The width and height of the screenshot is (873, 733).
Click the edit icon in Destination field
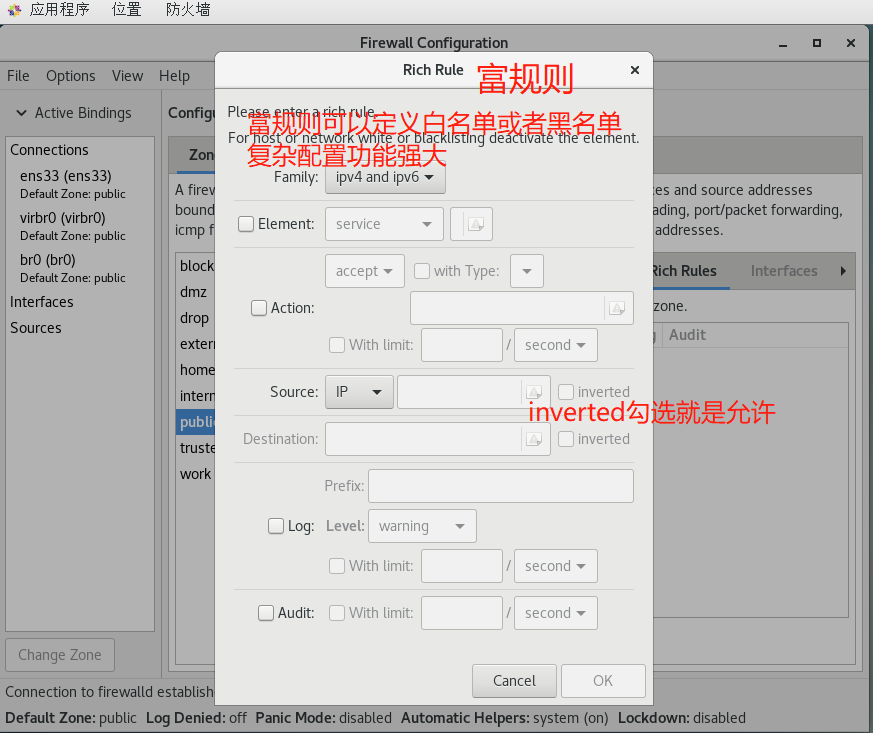[534, 439]
